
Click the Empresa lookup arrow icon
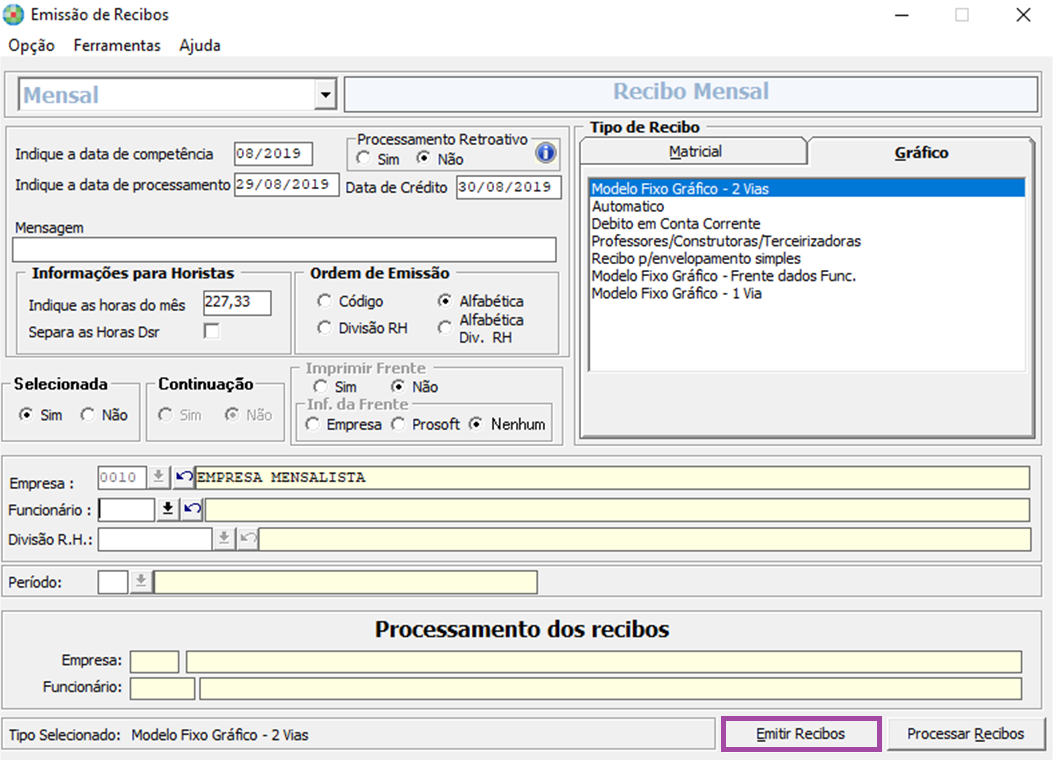pos(158,477)
